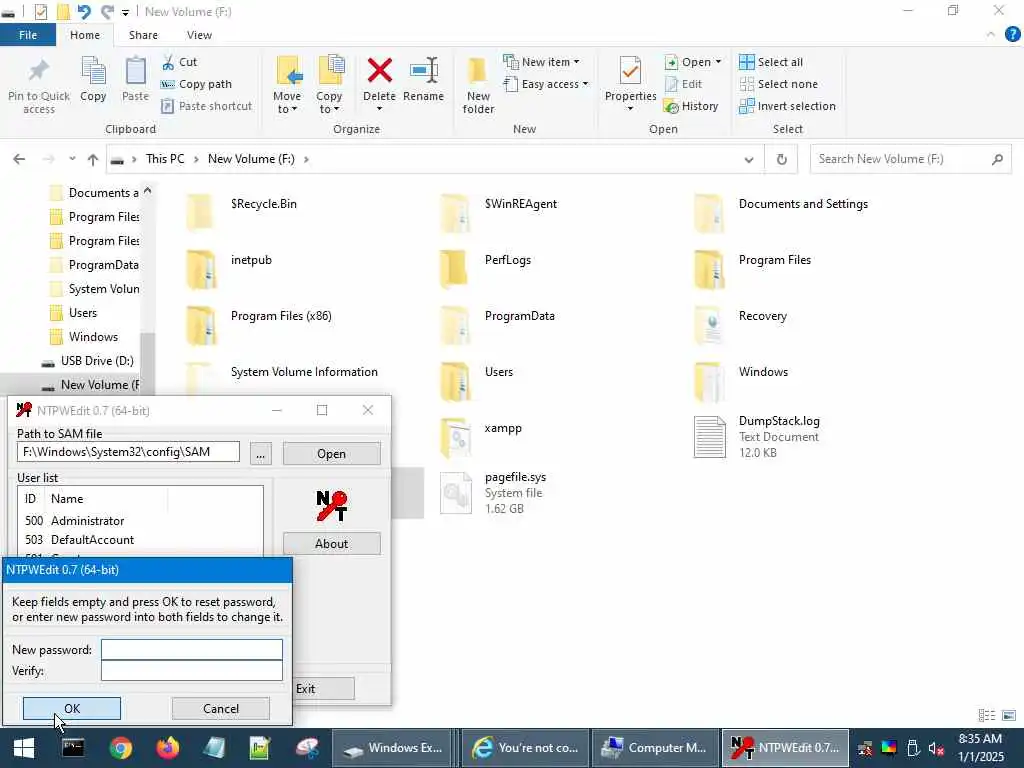Open History in ribbon

tap(691, 106)
